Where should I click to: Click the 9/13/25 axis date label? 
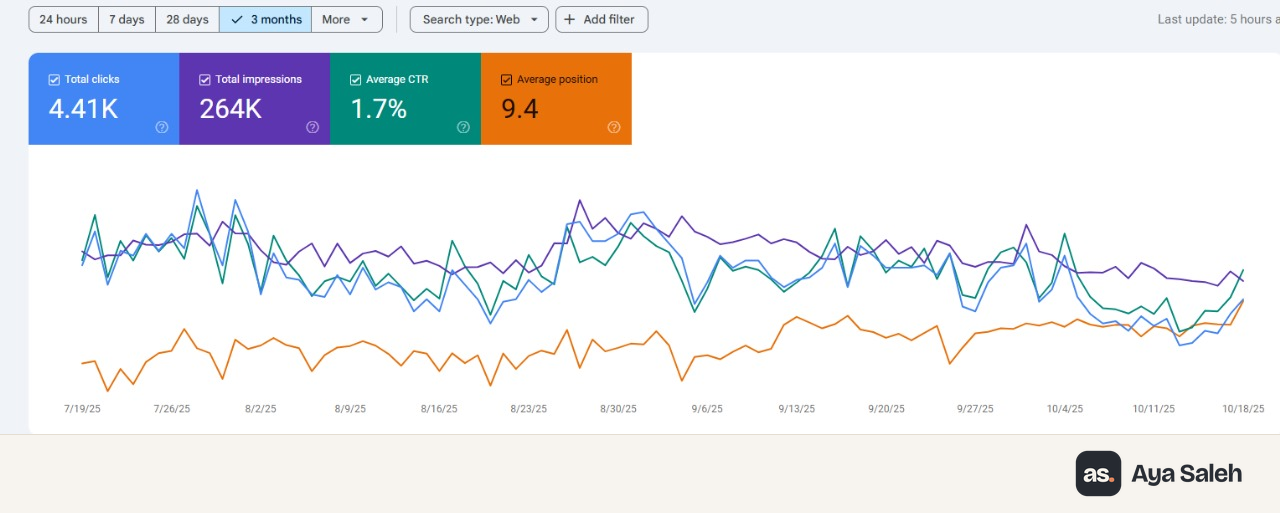coord(797,409)
